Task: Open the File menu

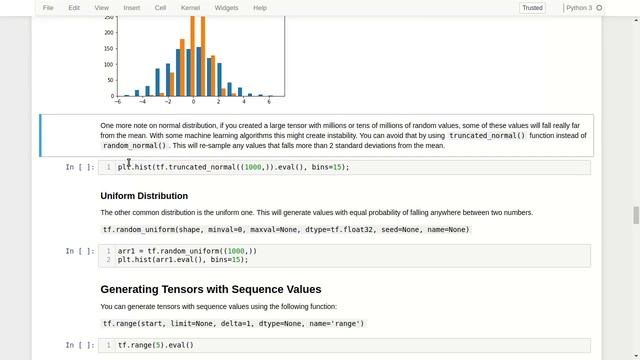Action: tap(48, 8)
